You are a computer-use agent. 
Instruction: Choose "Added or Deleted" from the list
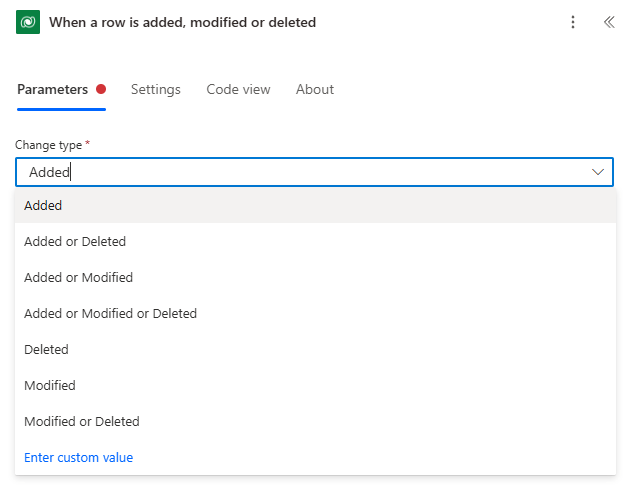click(x=75, y=241)
